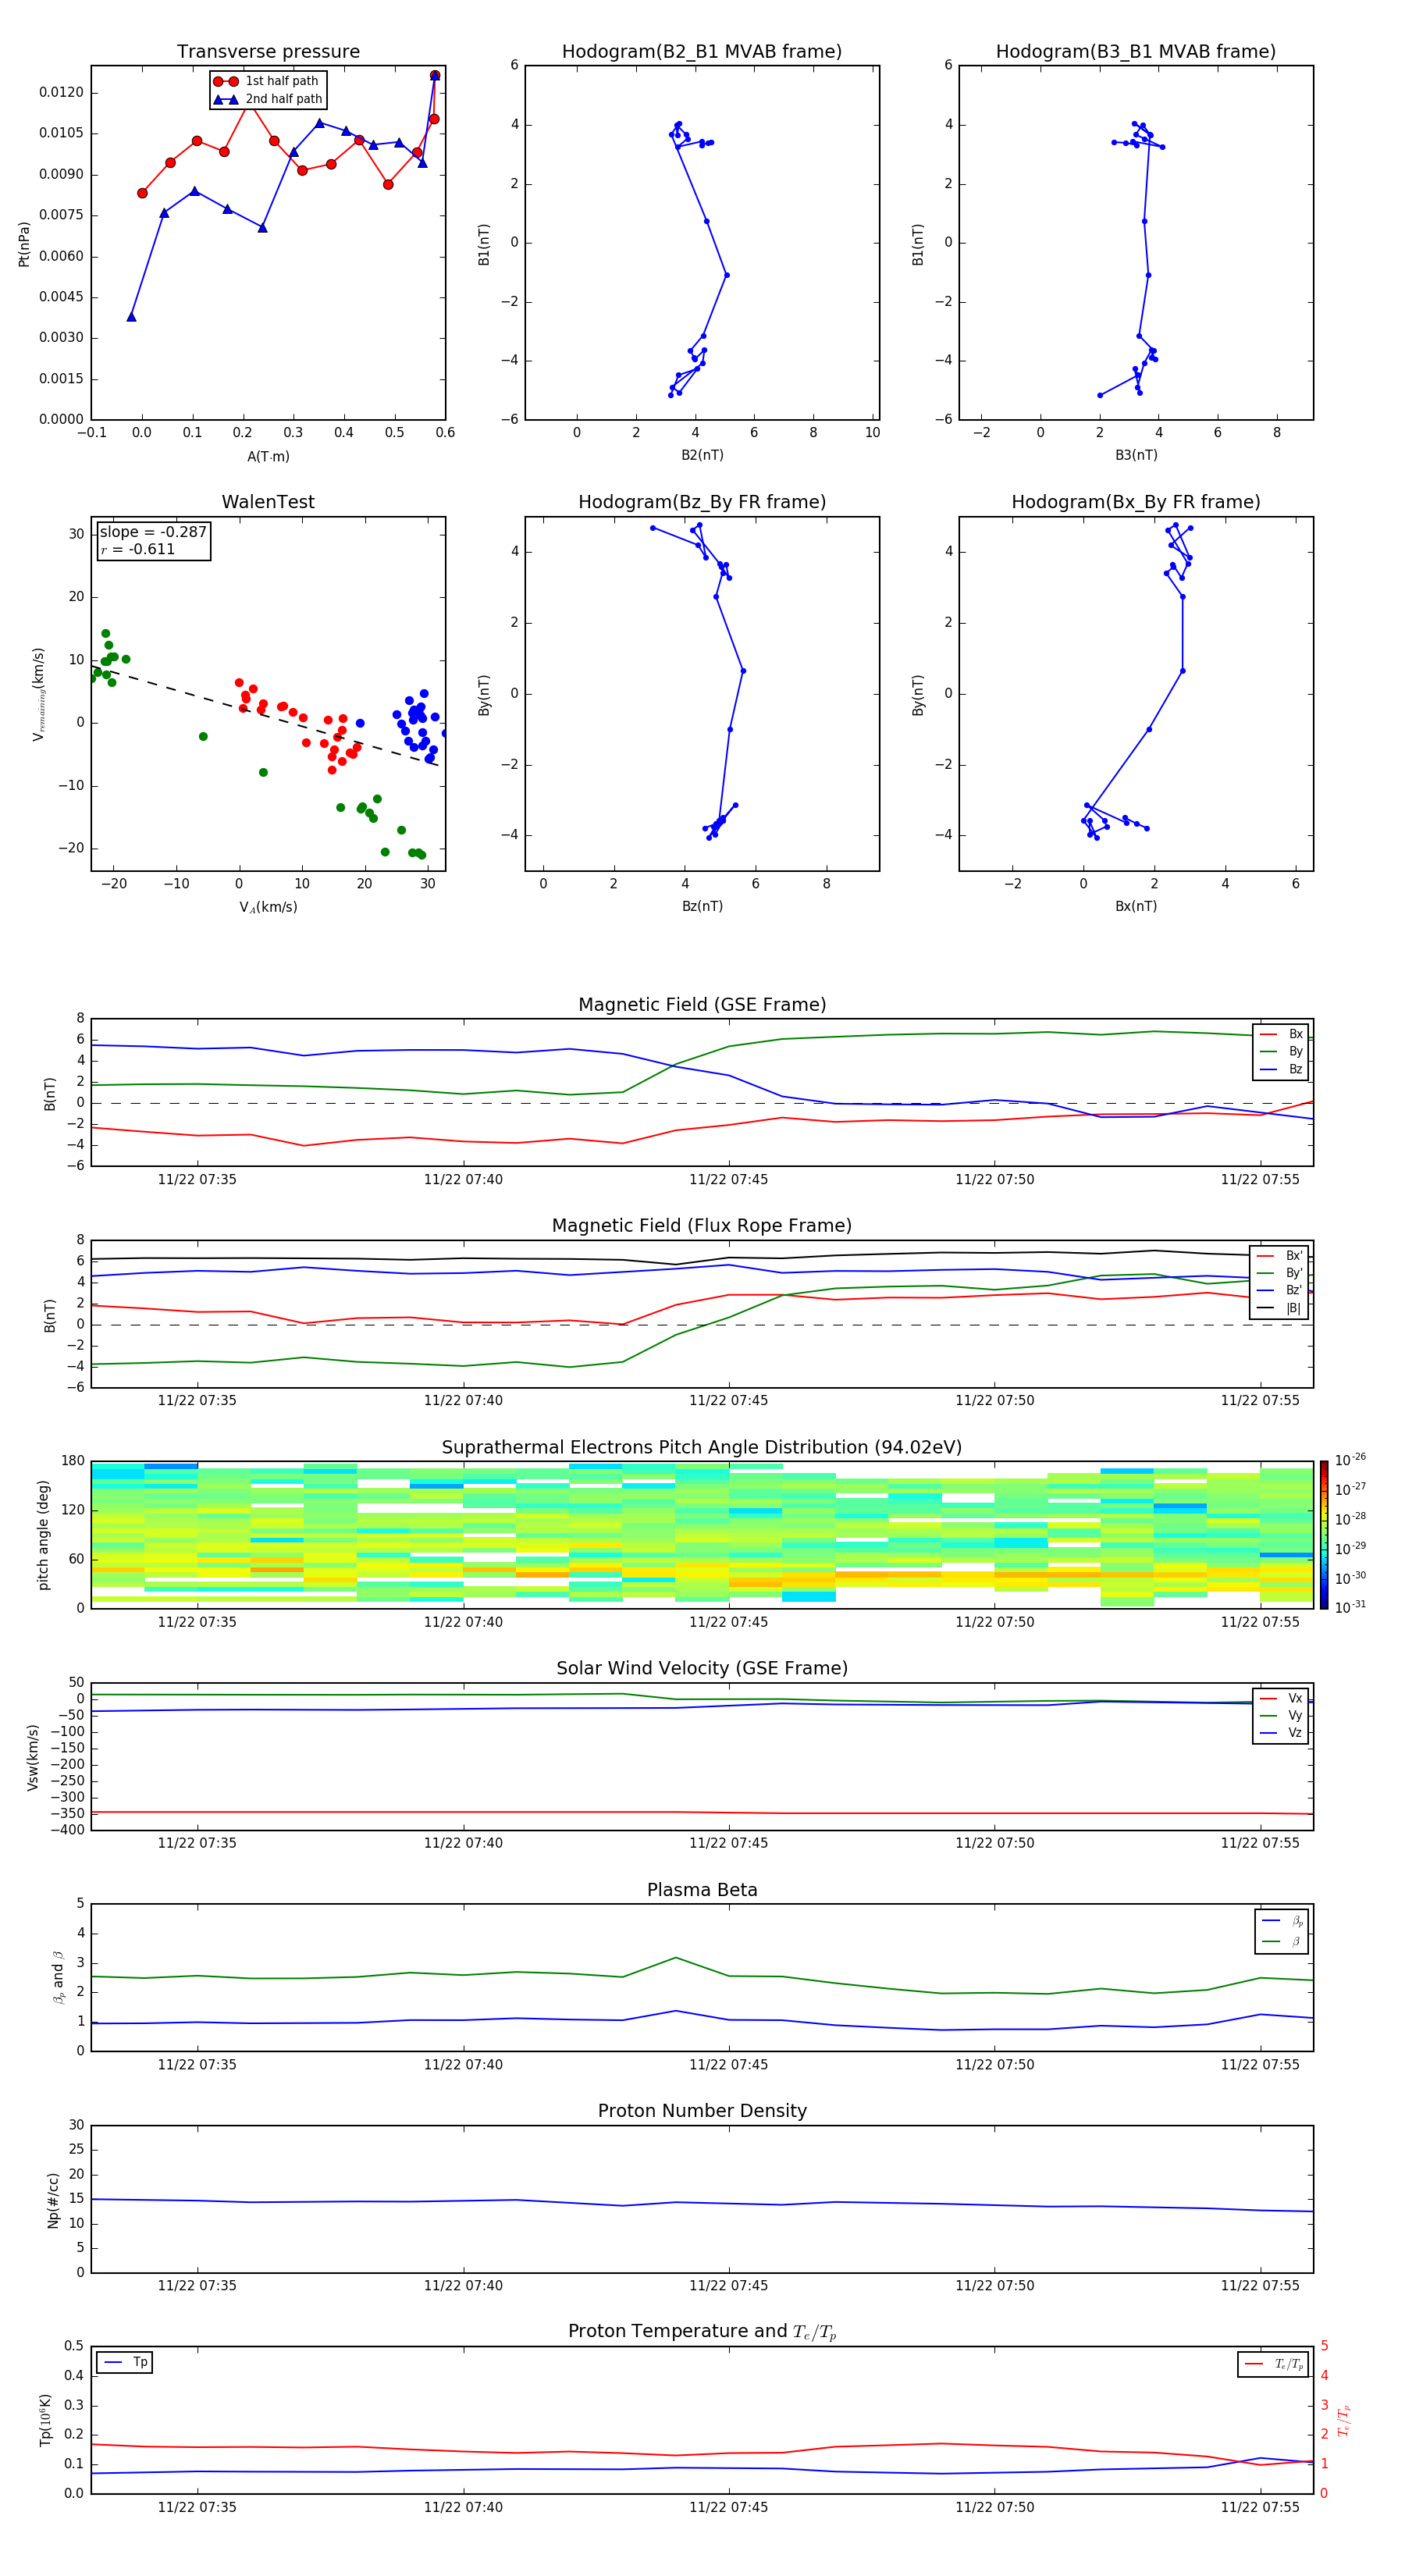The width and height of the screenshot is (1405, 2576).
Task: Click the "Hodogram(B3_B1 MVAB frame)" title
Action: (x=1136, y=52)
